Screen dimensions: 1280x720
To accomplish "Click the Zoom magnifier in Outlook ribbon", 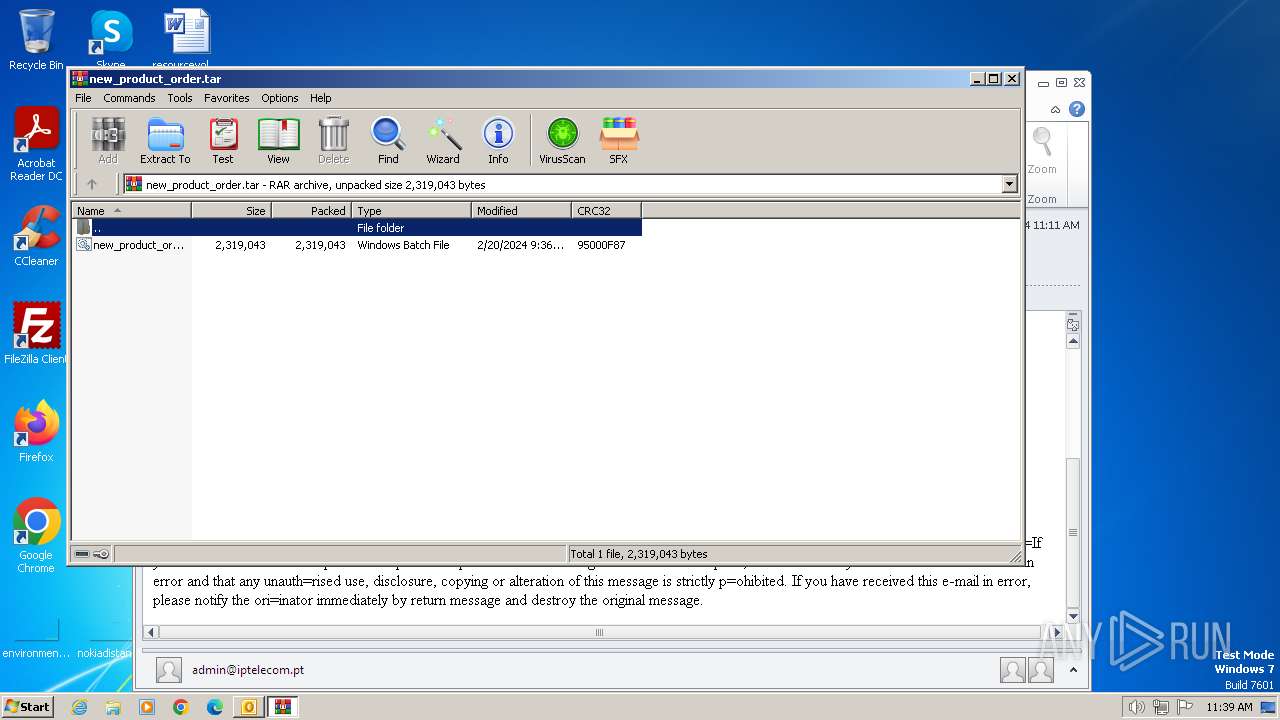I will [x=1042, y=151].
